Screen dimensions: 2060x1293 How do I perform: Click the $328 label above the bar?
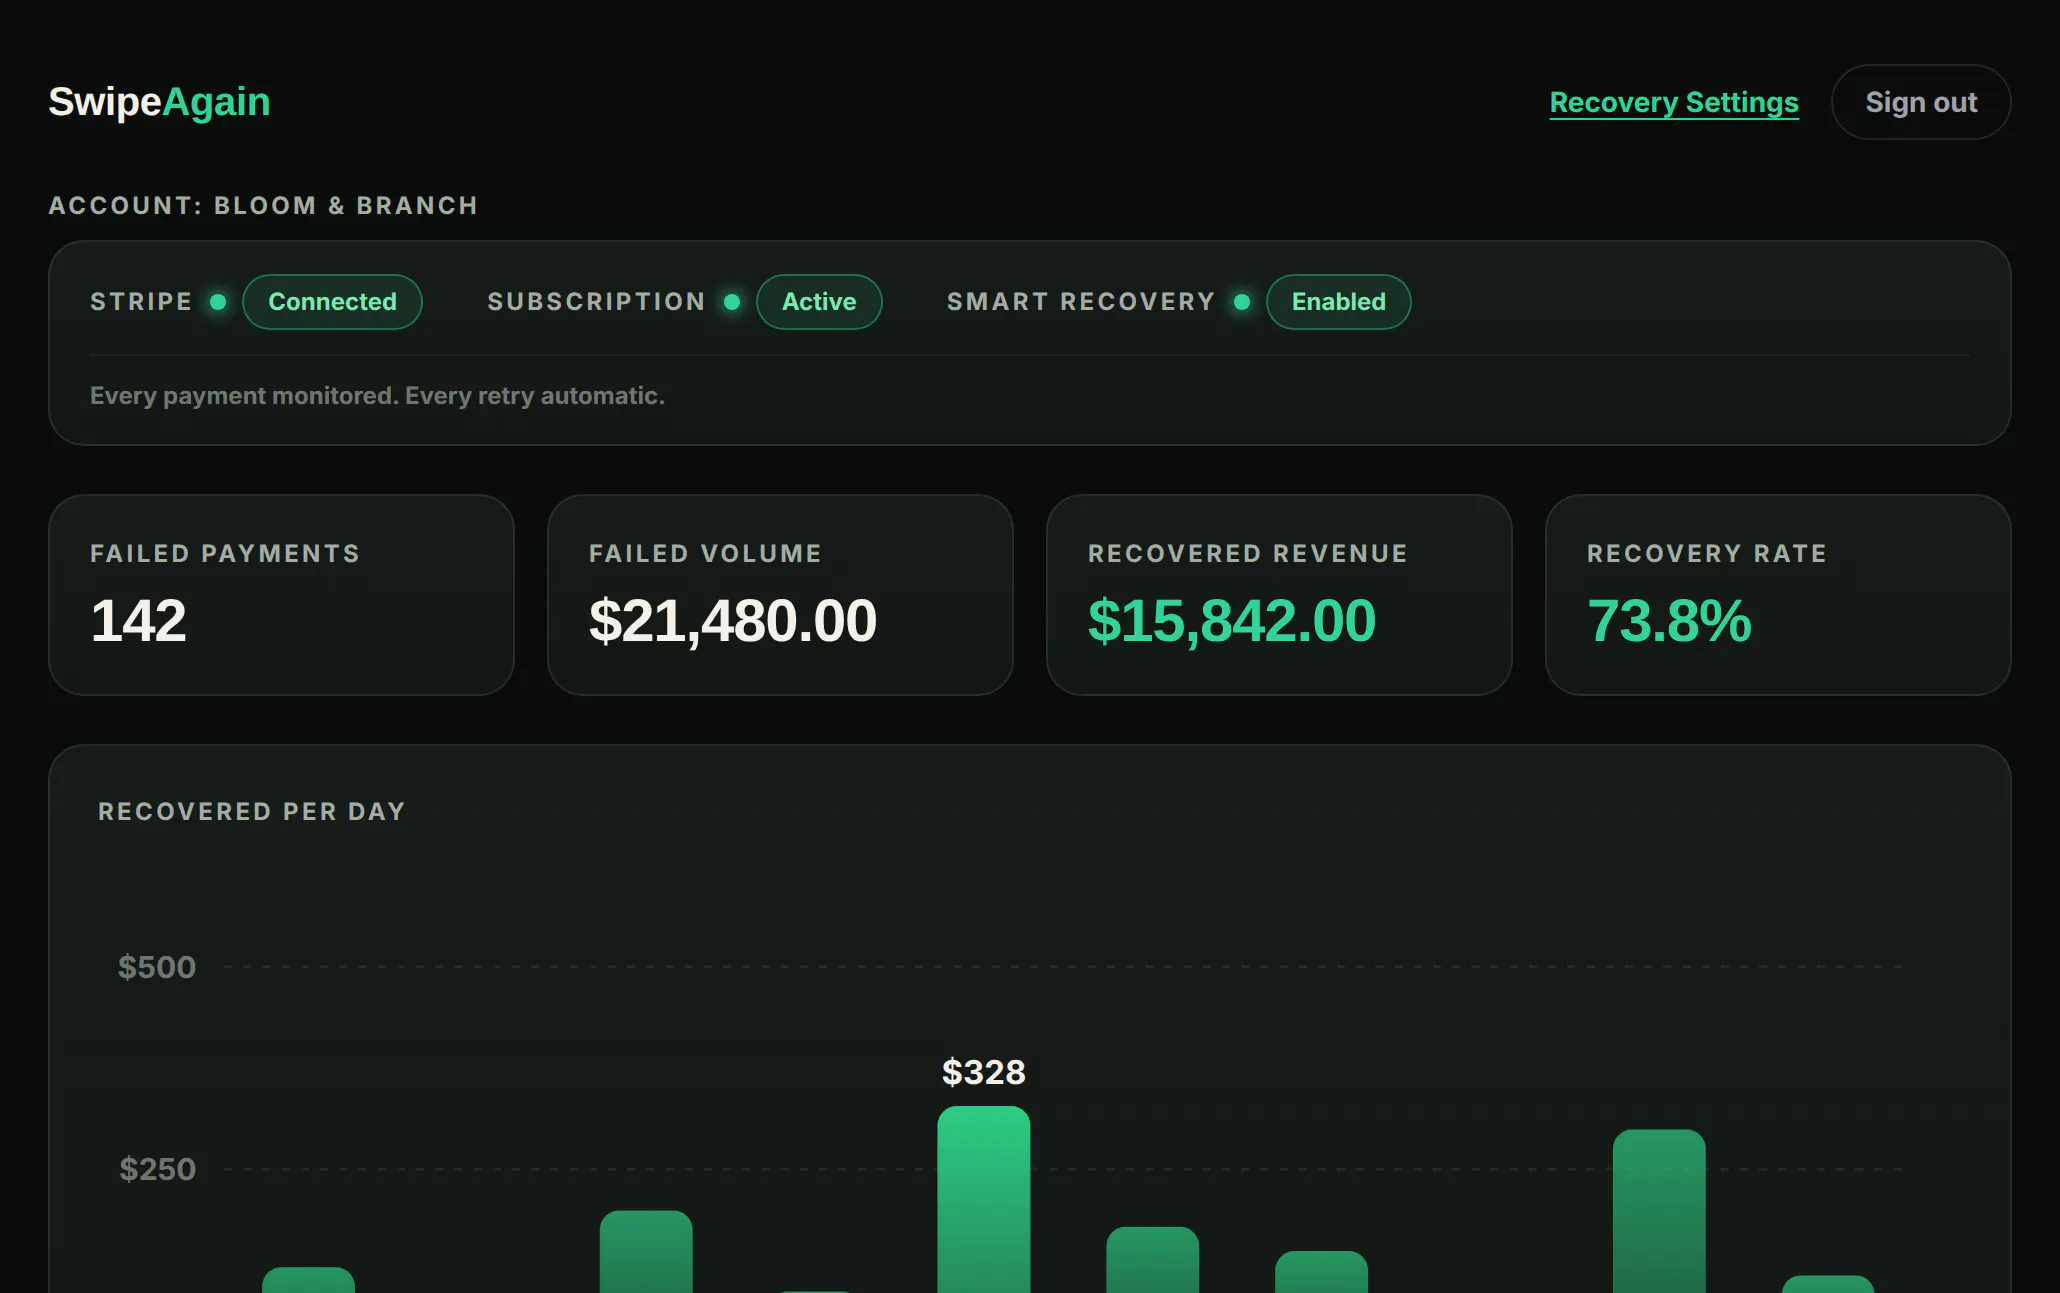(x=984, y=1072)
